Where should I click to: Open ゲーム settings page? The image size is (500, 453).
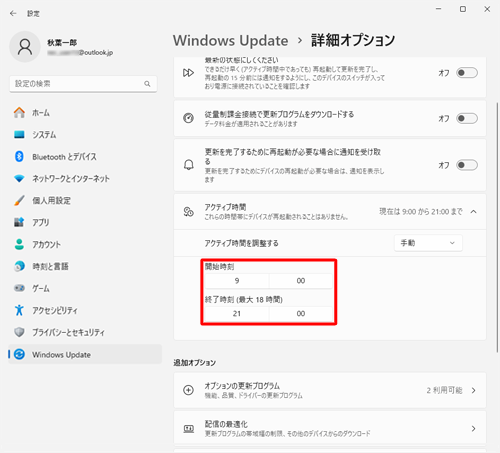click(x=85, y=288)
